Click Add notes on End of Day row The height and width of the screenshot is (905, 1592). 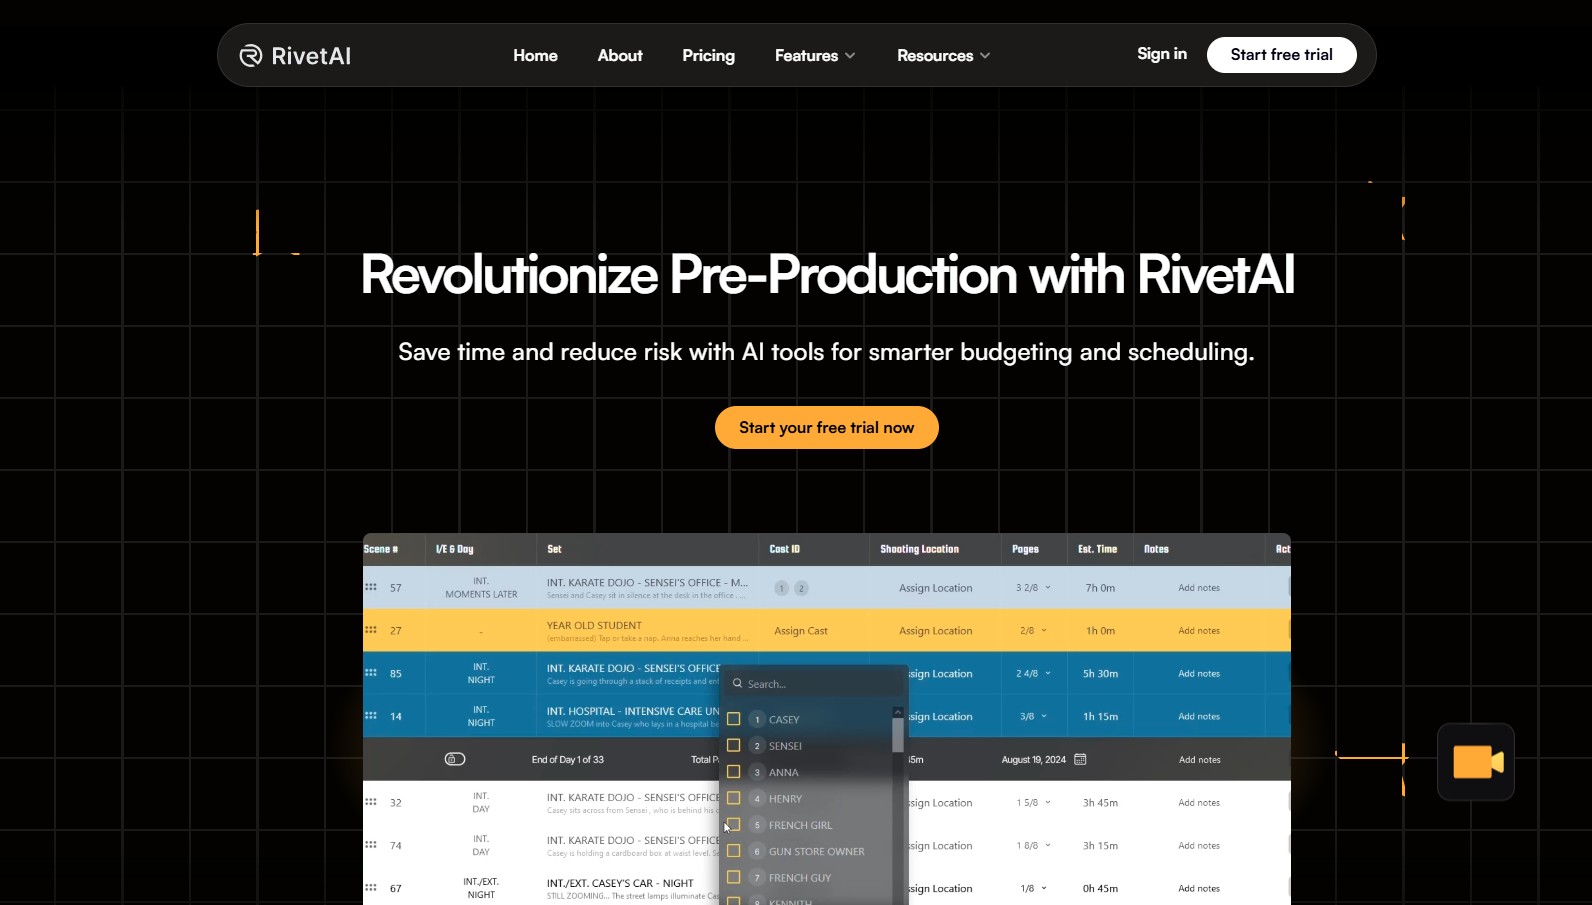point(1199,760)
